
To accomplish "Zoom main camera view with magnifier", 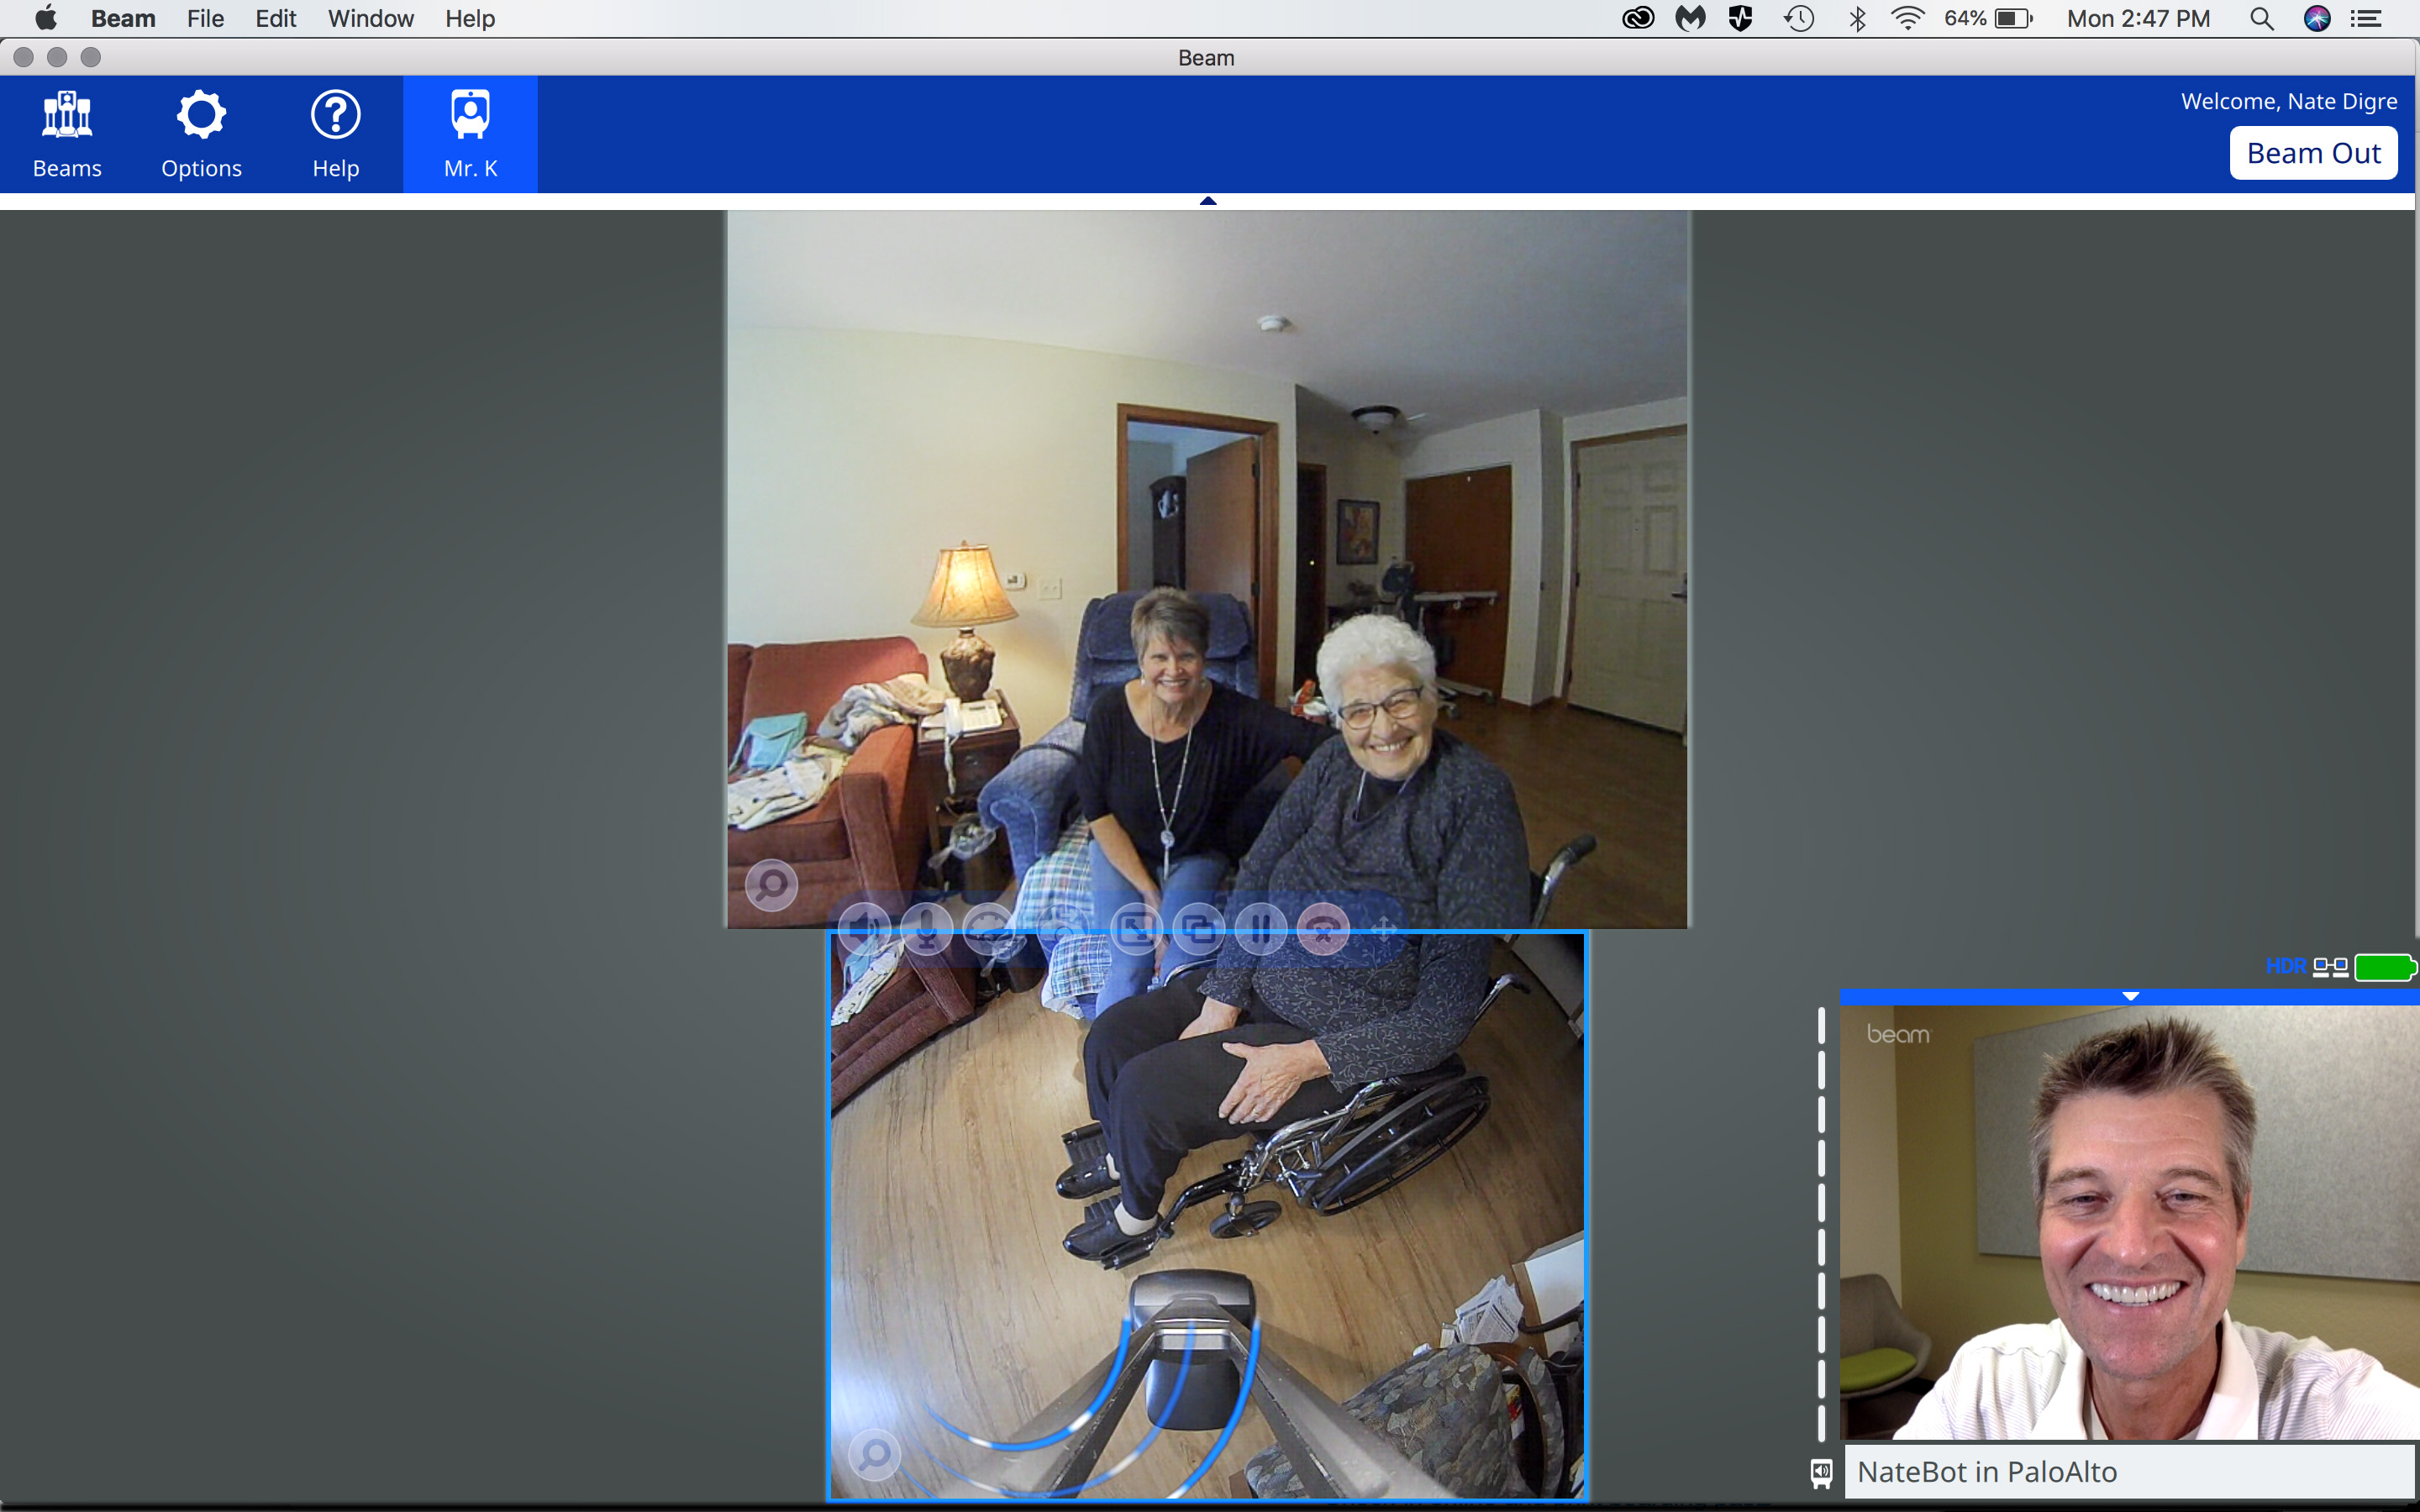I will point(772,885).
